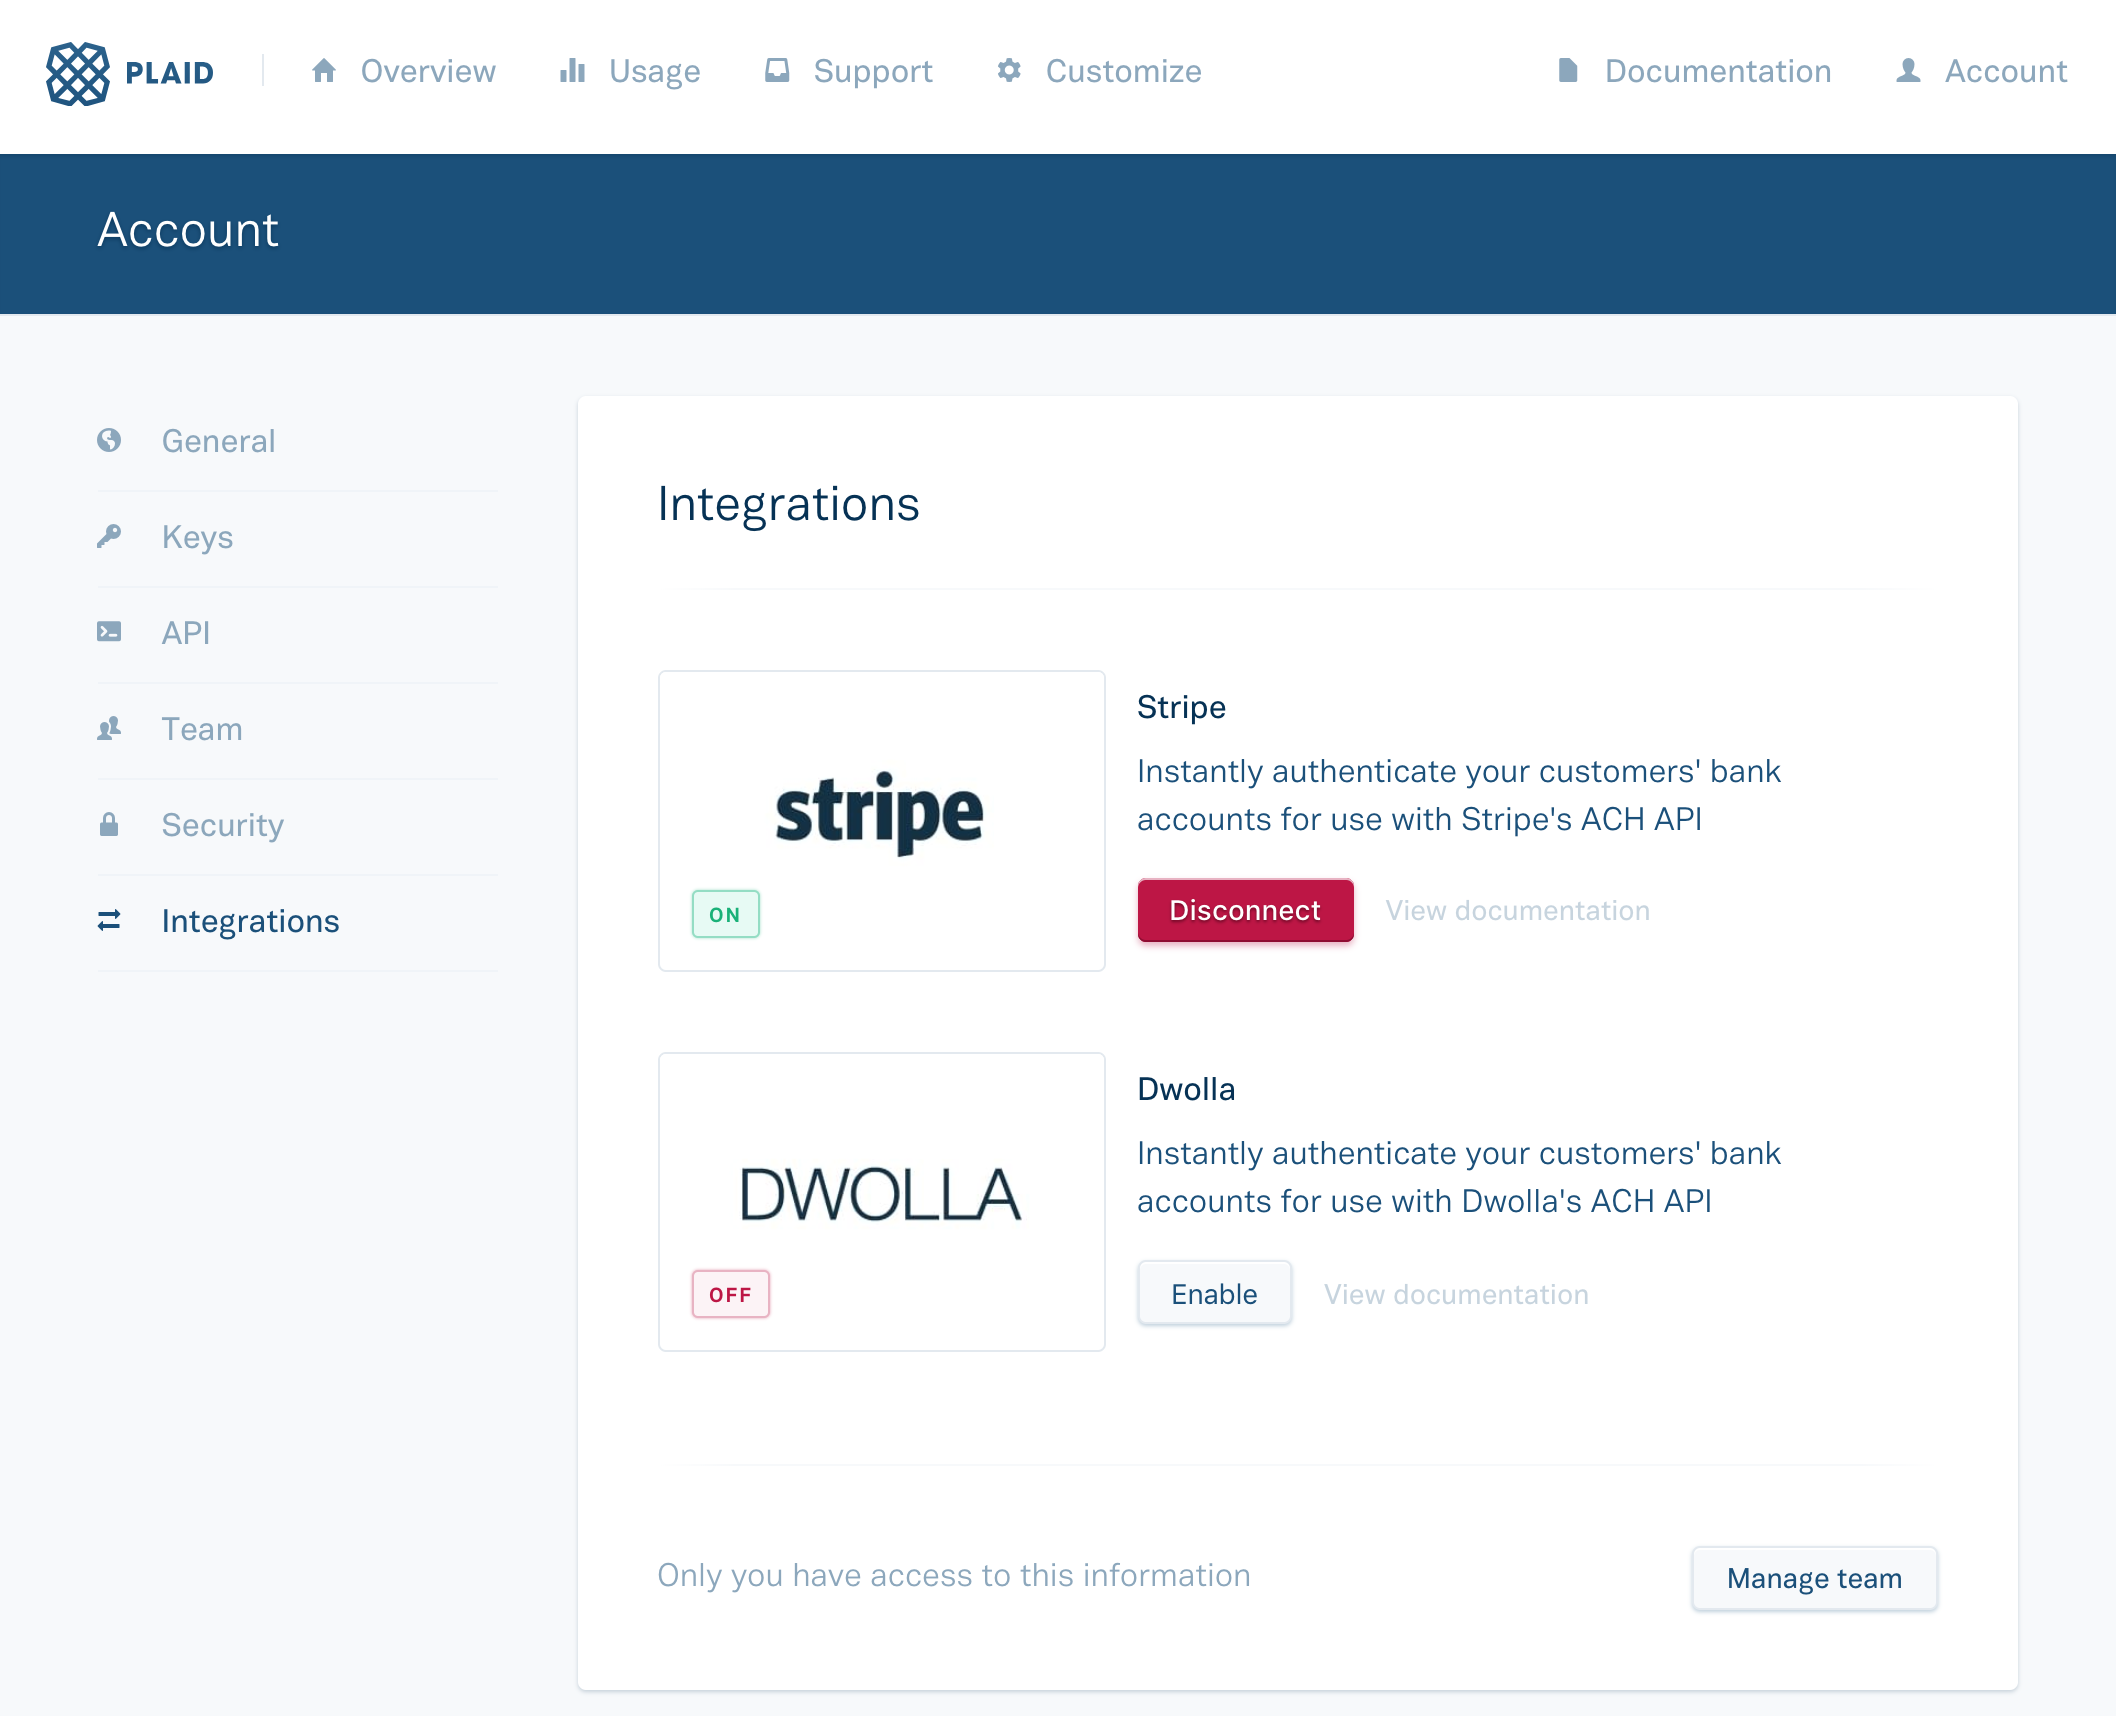Click the Dwolla ACH API description text

[1458, 1177]
